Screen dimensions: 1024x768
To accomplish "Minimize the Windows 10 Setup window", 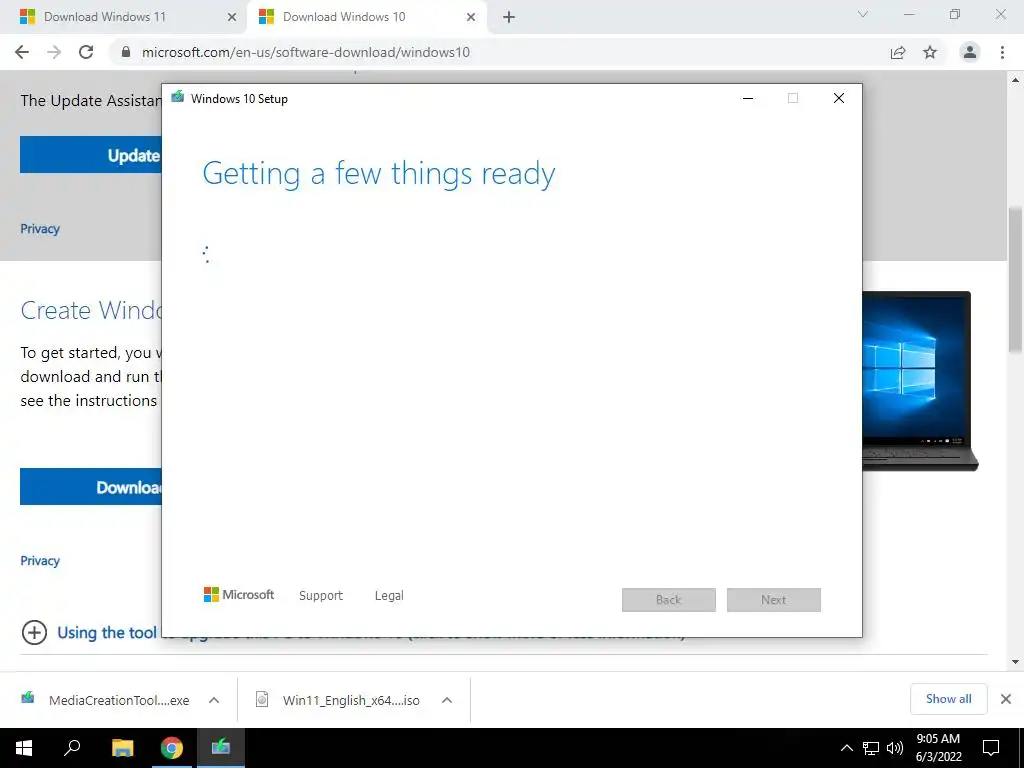I will click(748, 98).
